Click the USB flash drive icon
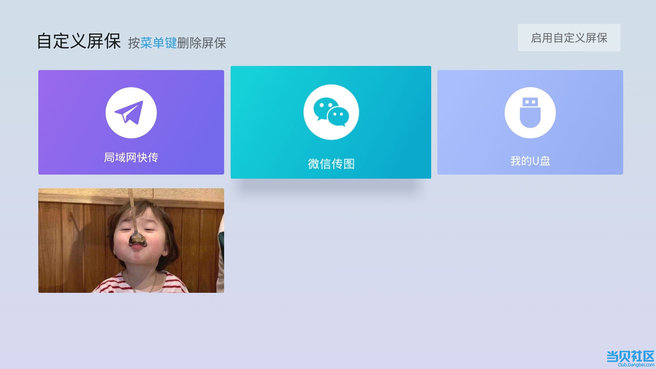656x369 pixels. pos(530,113)
